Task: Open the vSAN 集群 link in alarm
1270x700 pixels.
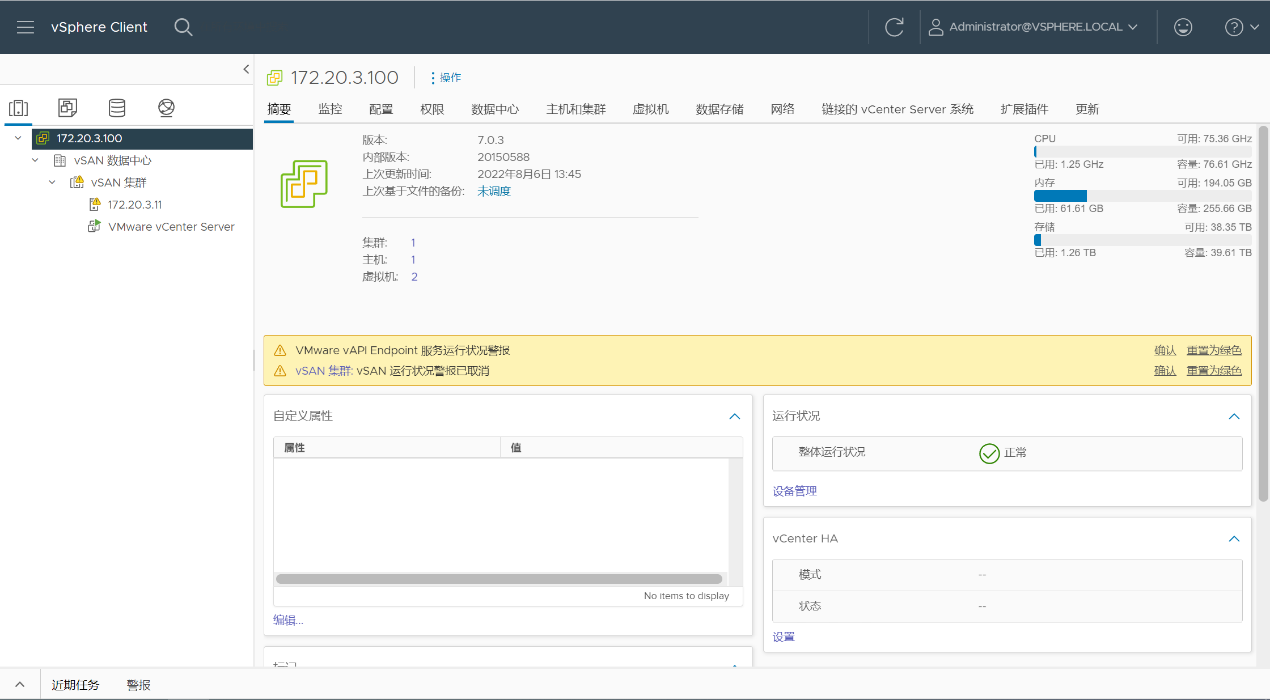Action: coord(323,371)
